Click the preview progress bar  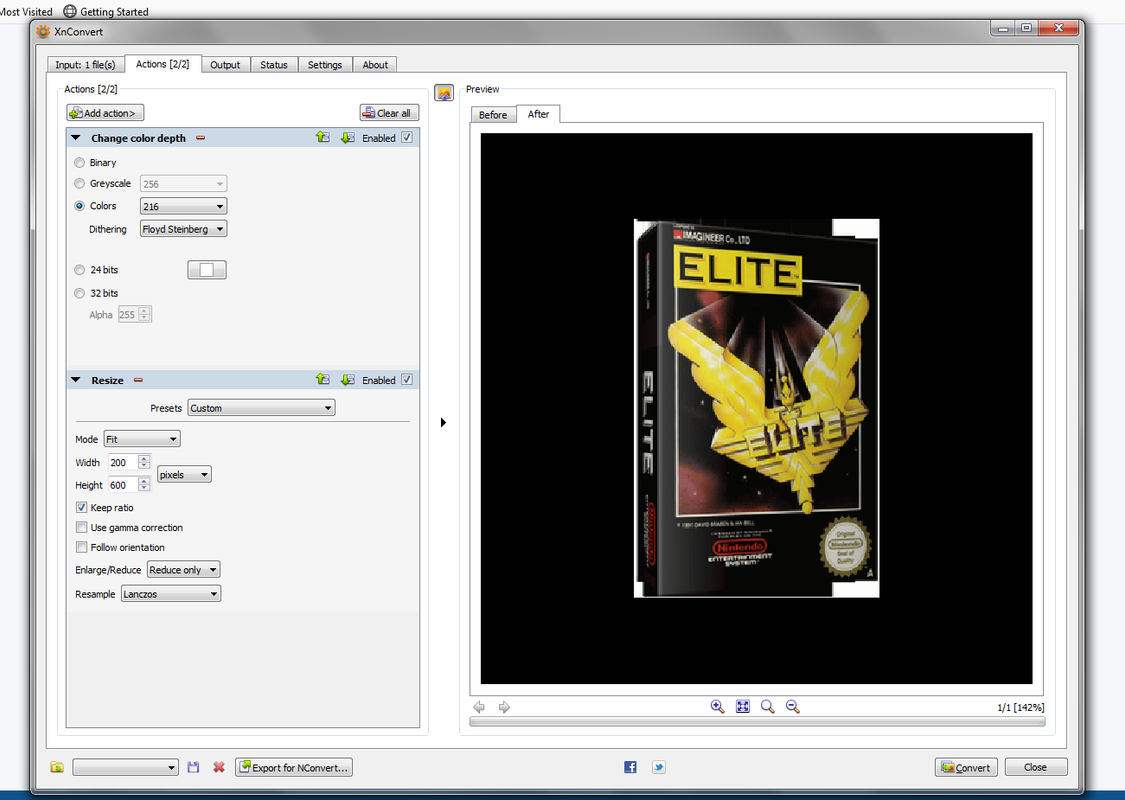(x=757, y=722)
